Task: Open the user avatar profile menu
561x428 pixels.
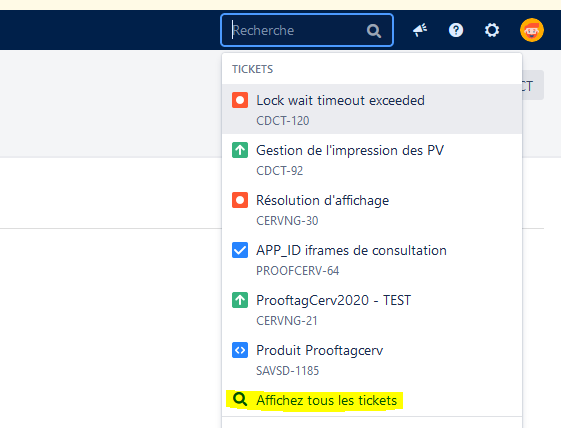Action: click(x=532, y=30)
